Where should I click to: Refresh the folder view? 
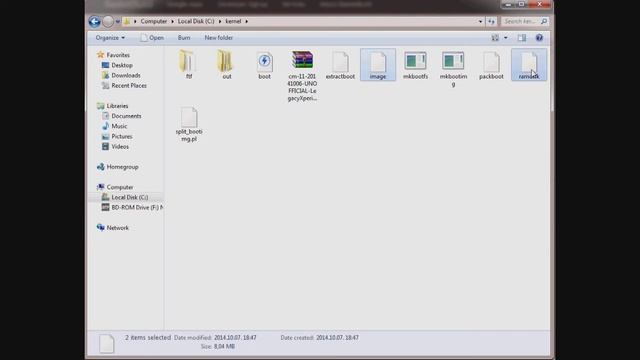coord(491,21)
